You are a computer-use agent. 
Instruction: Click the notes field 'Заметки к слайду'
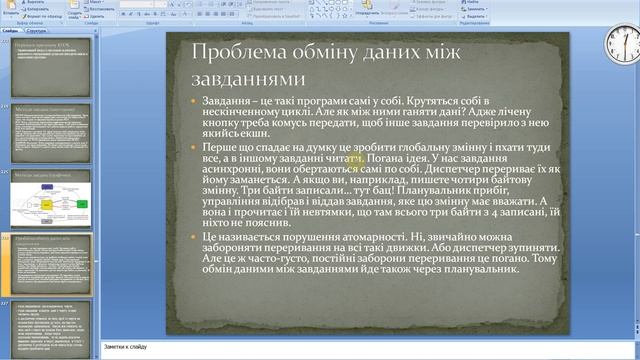[x=367, y=350]
